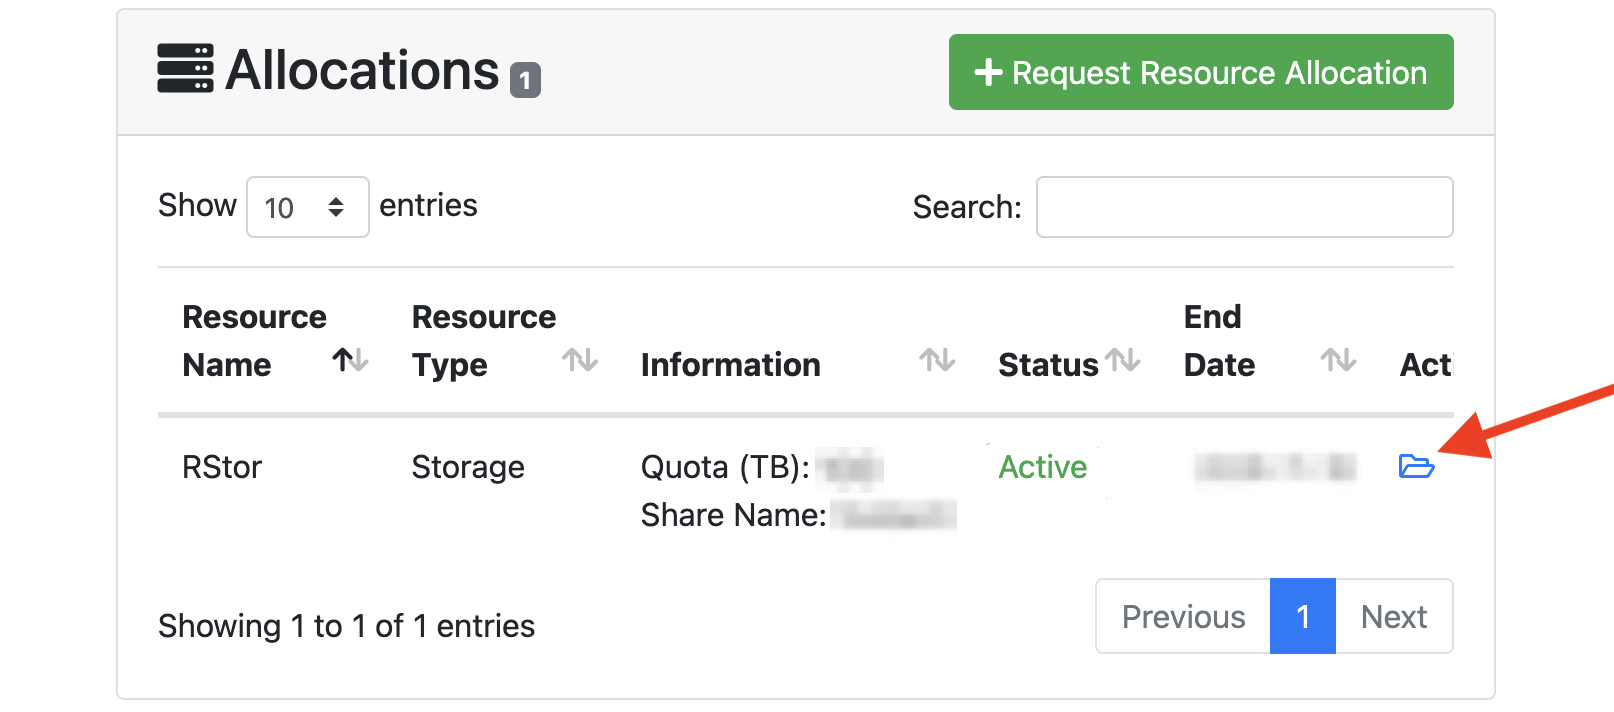Select page 1 in pagination

[x=1303, y=616]
